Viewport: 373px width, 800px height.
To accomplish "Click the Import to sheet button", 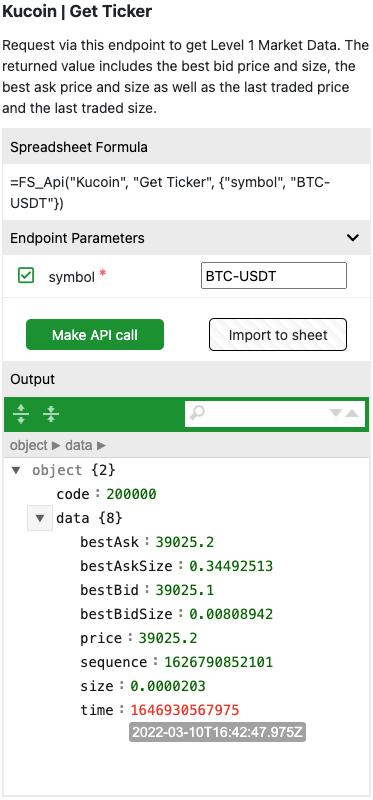I will coord(278,335).
